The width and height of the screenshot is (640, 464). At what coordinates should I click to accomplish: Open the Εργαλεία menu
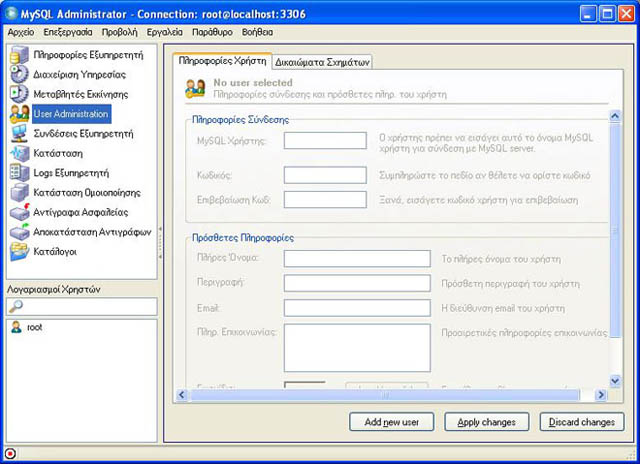[x=164, y=32]
